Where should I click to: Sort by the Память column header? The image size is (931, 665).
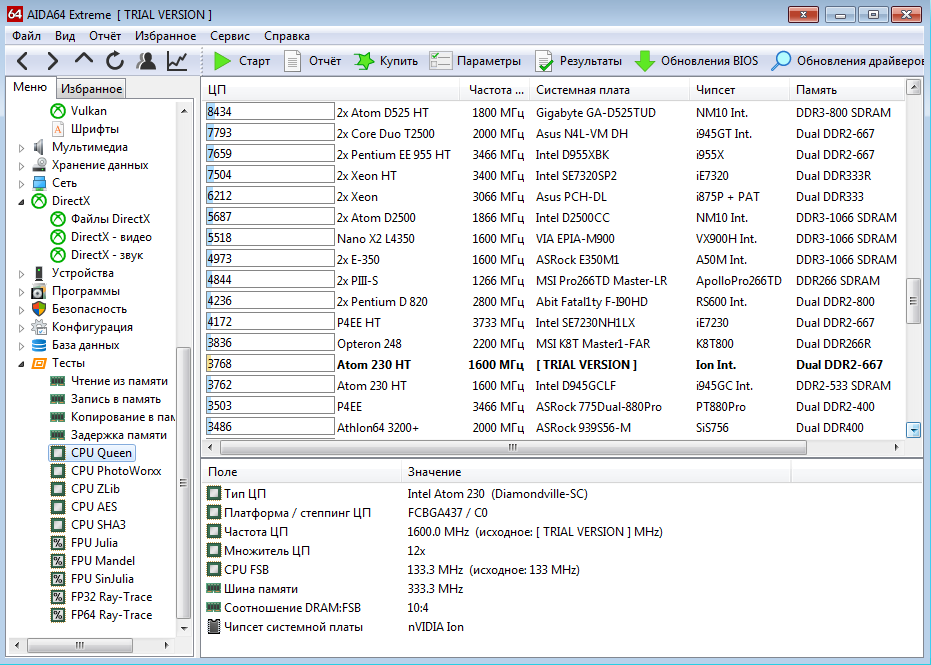tap(847, 90)
